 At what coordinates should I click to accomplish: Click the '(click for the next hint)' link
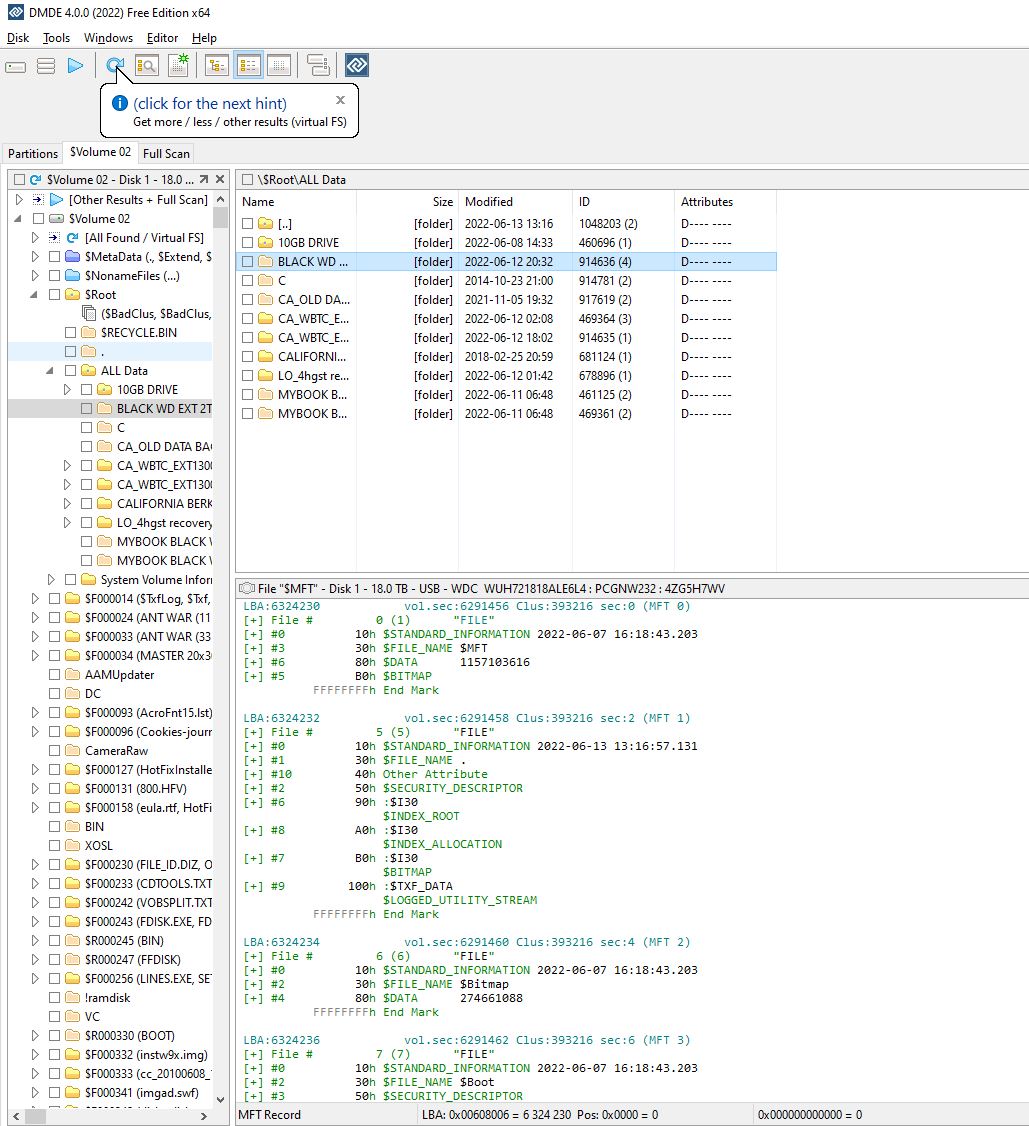tap(210, 103)
